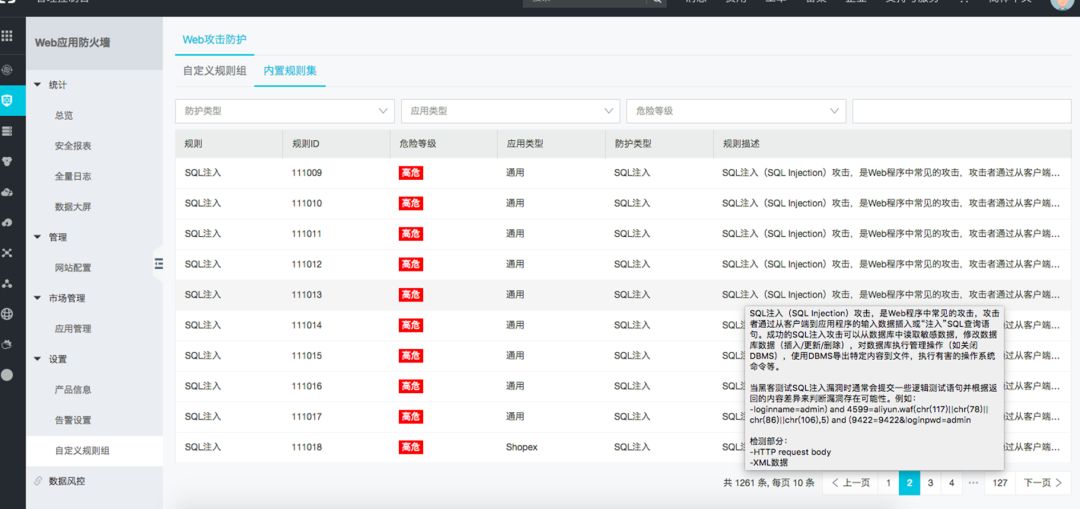Switch to the 自定义规则组 tab

coord(214,71)
